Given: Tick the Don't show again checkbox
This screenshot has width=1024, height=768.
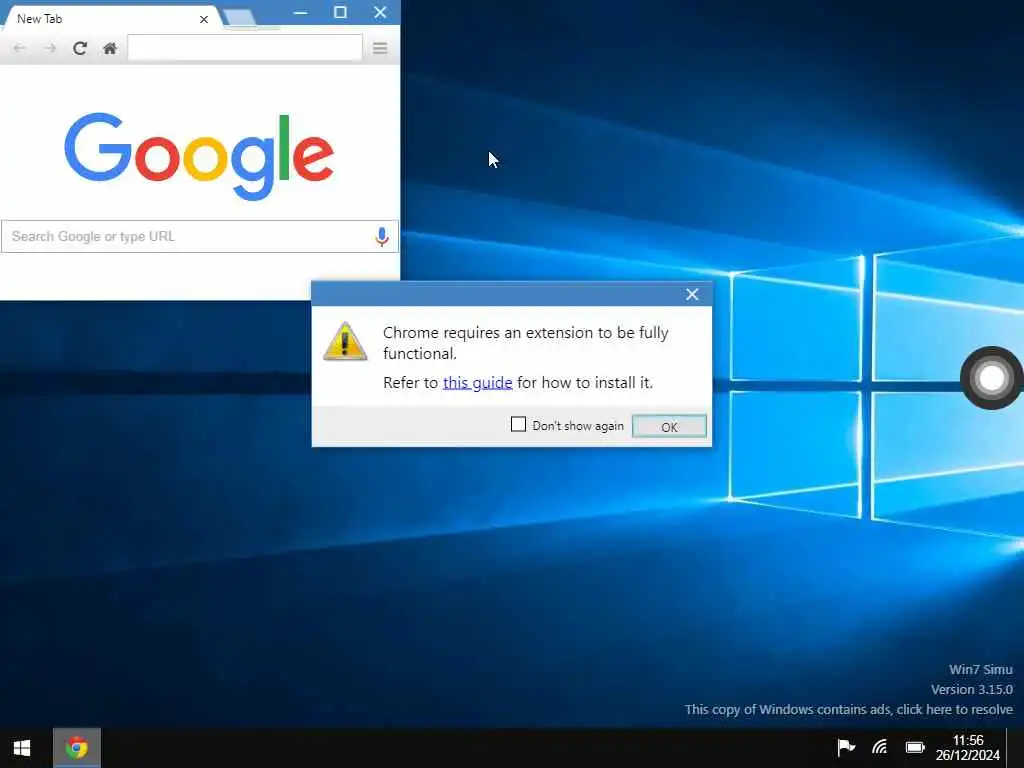Looking at the screenshot, I should tap(518, 424).
